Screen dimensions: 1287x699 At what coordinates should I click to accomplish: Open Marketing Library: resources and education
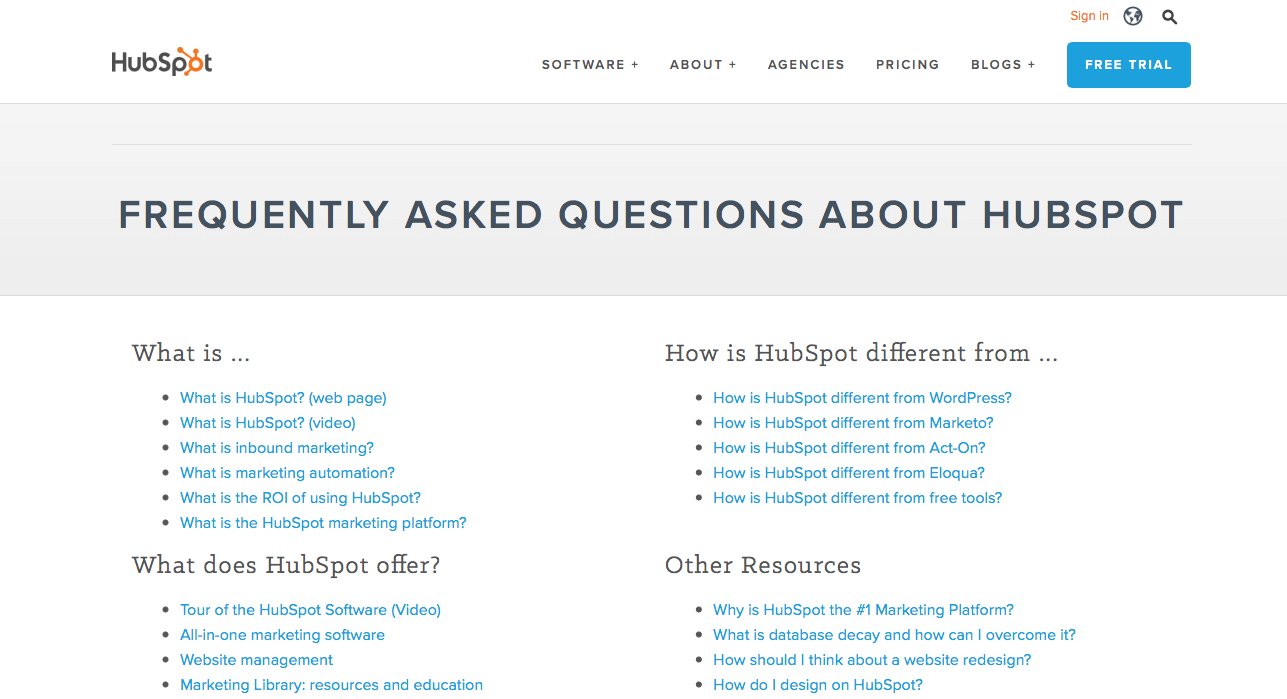point(331,685)
